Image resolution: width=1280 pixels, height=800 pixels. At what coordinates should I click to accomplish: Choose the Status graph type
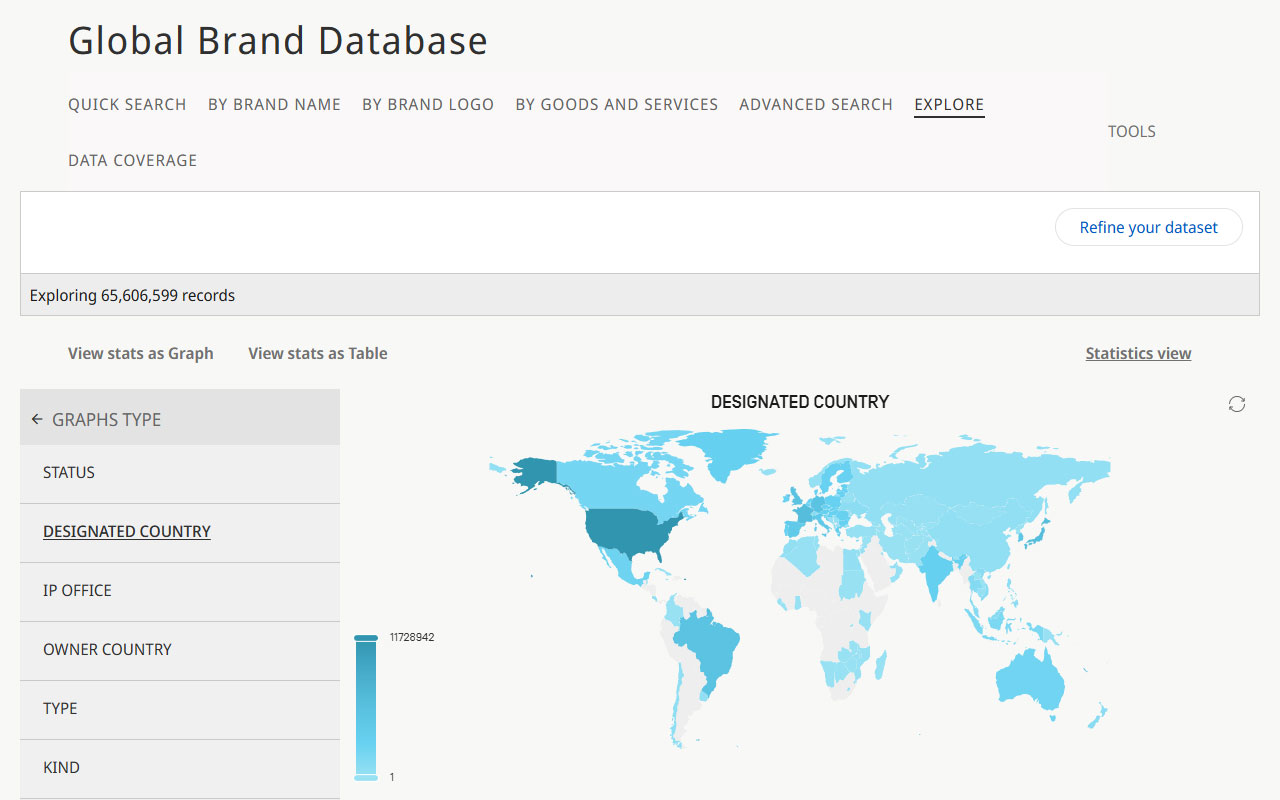[69, 472]
